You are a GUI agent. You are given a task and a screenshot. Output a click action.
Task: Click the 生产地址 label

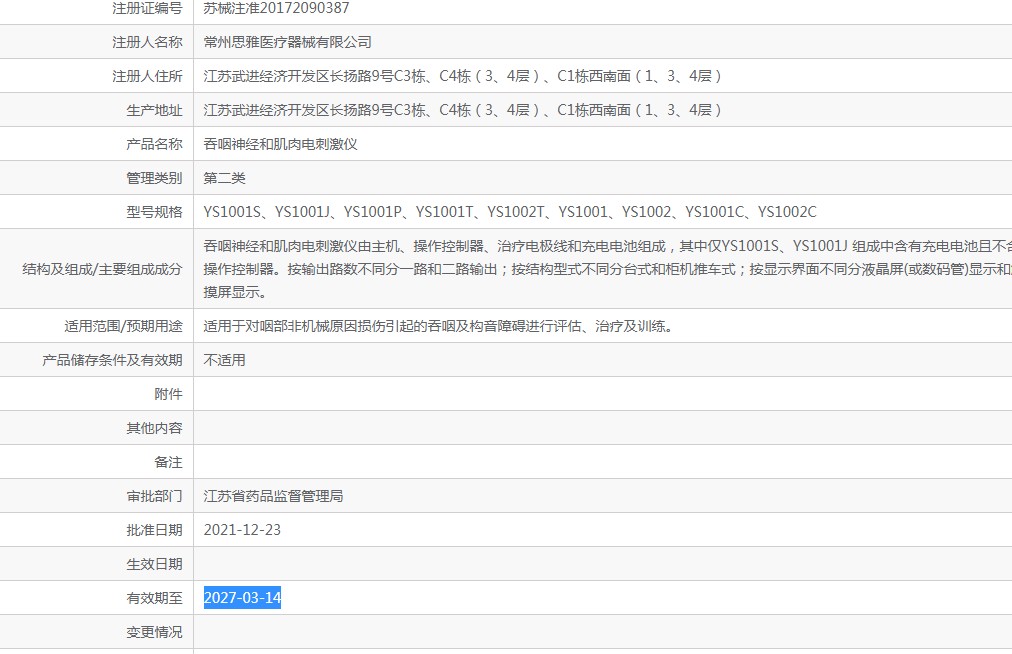click(154, 110)
